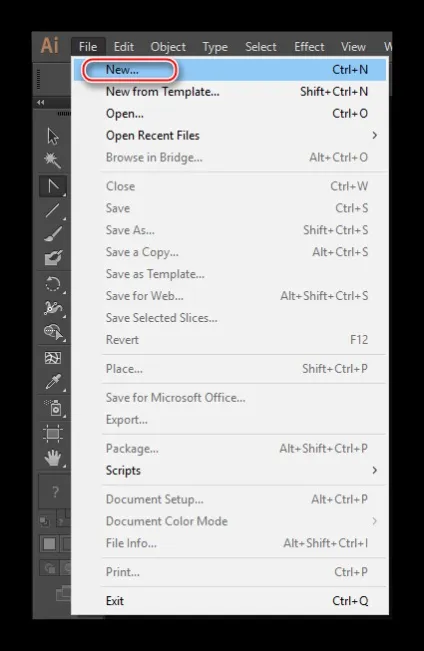This screenshot has height=651, width=424.
Task: Activate the Anchor Point tool
Action: tap(53, 186)
